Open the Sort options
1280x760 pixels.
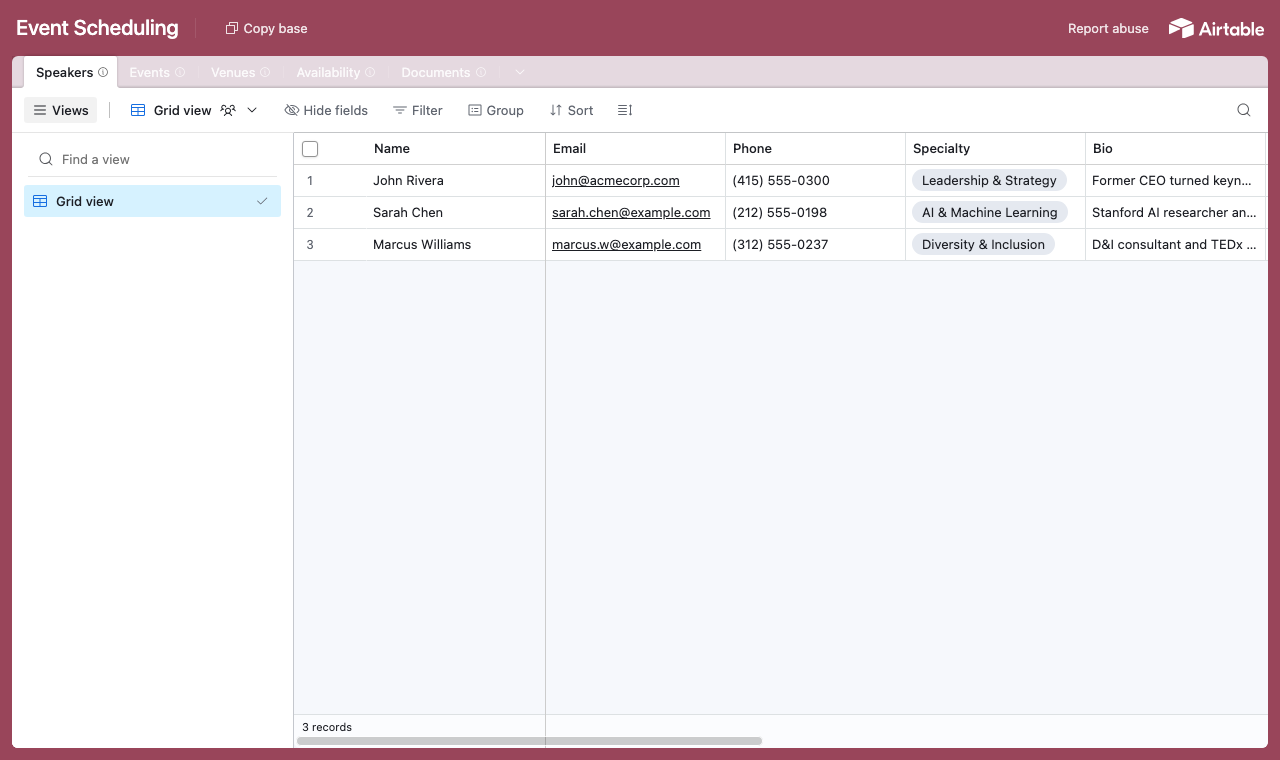click(x=571, y=110)
